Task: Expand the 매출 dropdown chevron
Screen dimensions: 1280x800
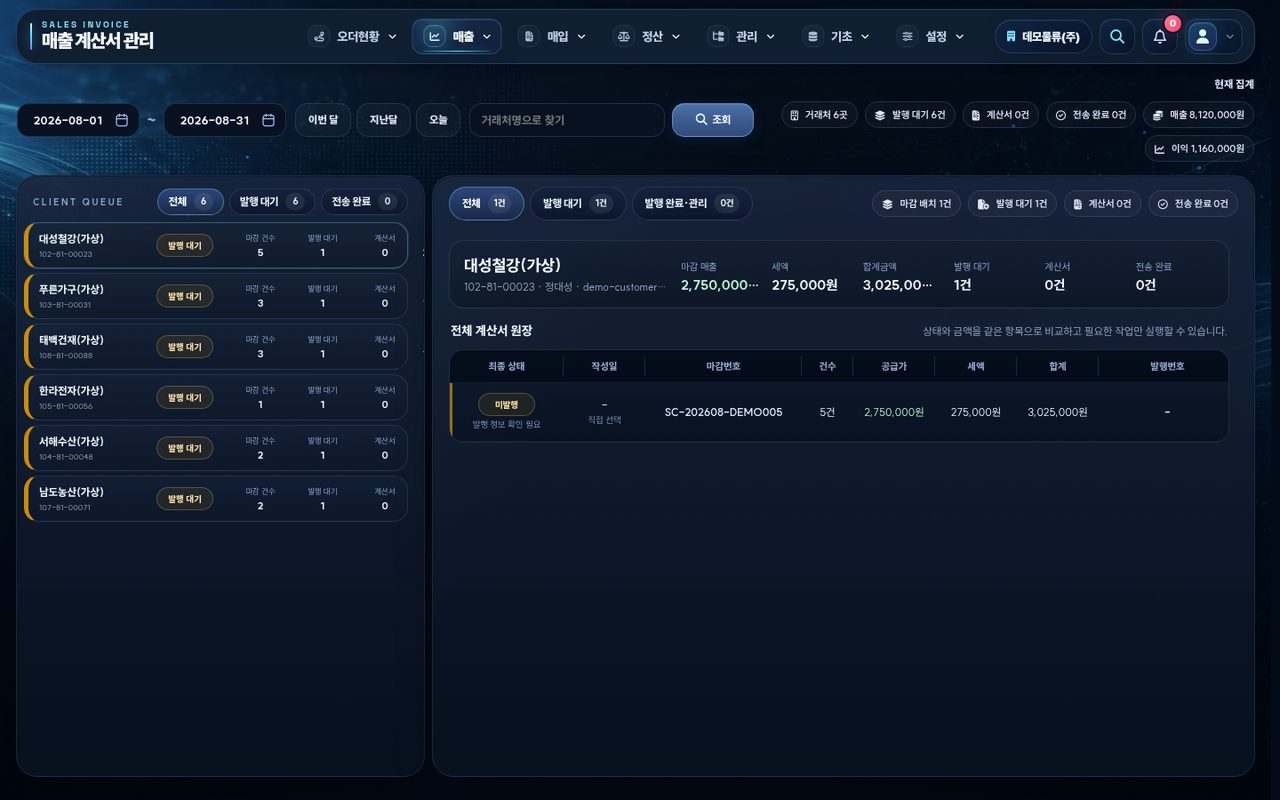Action: 487,37
